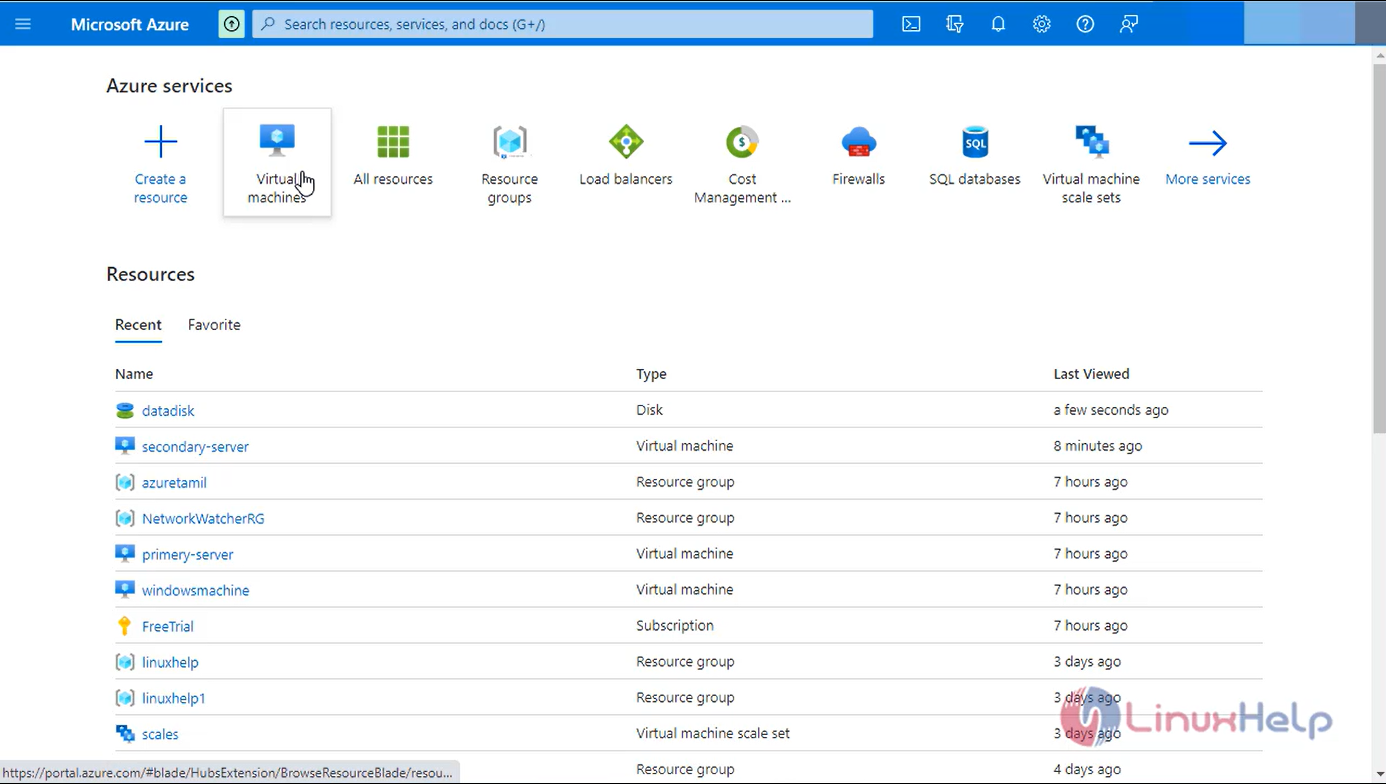Switch to the Recent tab

(x=138, y=325)
